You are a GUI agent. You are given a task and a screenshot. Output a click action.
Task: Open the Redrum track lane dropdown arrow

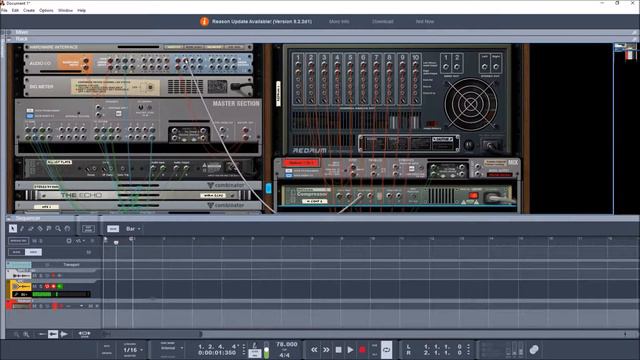[x=81, y=306]
